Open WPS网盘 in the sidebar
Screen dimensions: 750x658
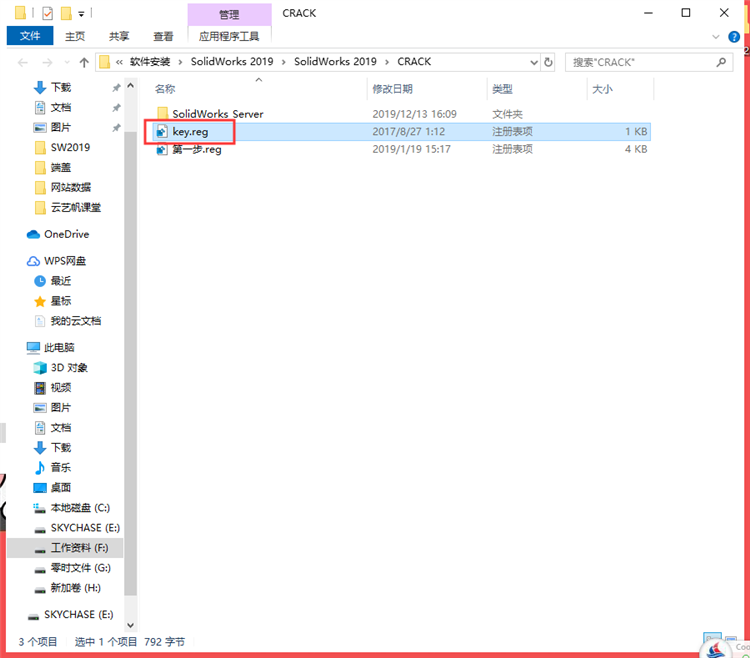pyautogui.click(x=56, y=261)
